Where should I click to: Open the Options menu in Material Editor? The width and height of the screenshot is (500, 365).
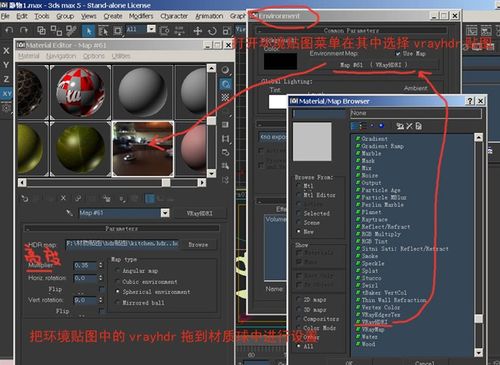click(94, 56)
